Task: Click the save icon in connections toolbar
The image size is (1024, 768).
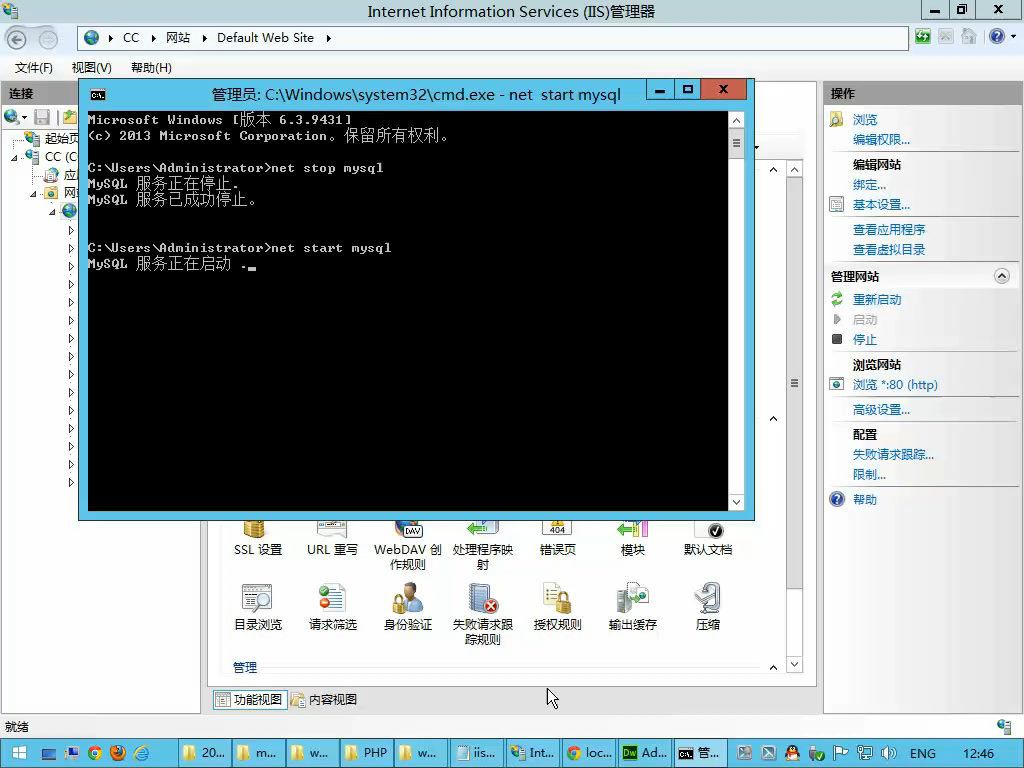Action: [x=42, y=118]
